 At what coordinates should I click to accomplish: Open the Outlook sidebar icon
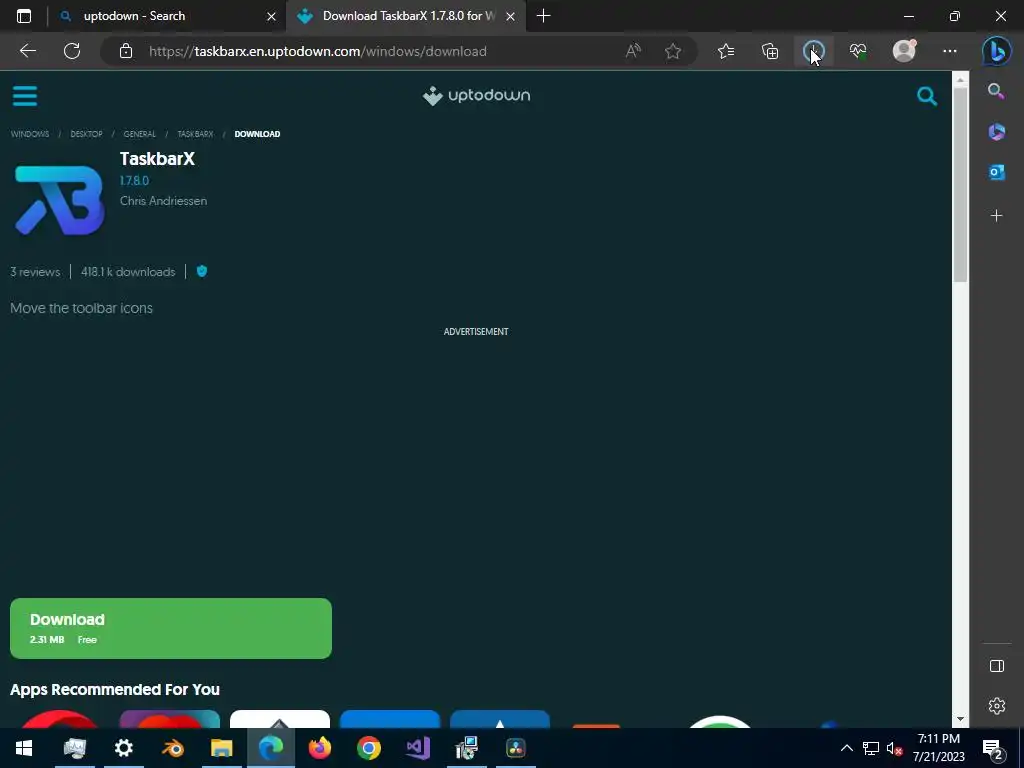click(x=996, y=172)
